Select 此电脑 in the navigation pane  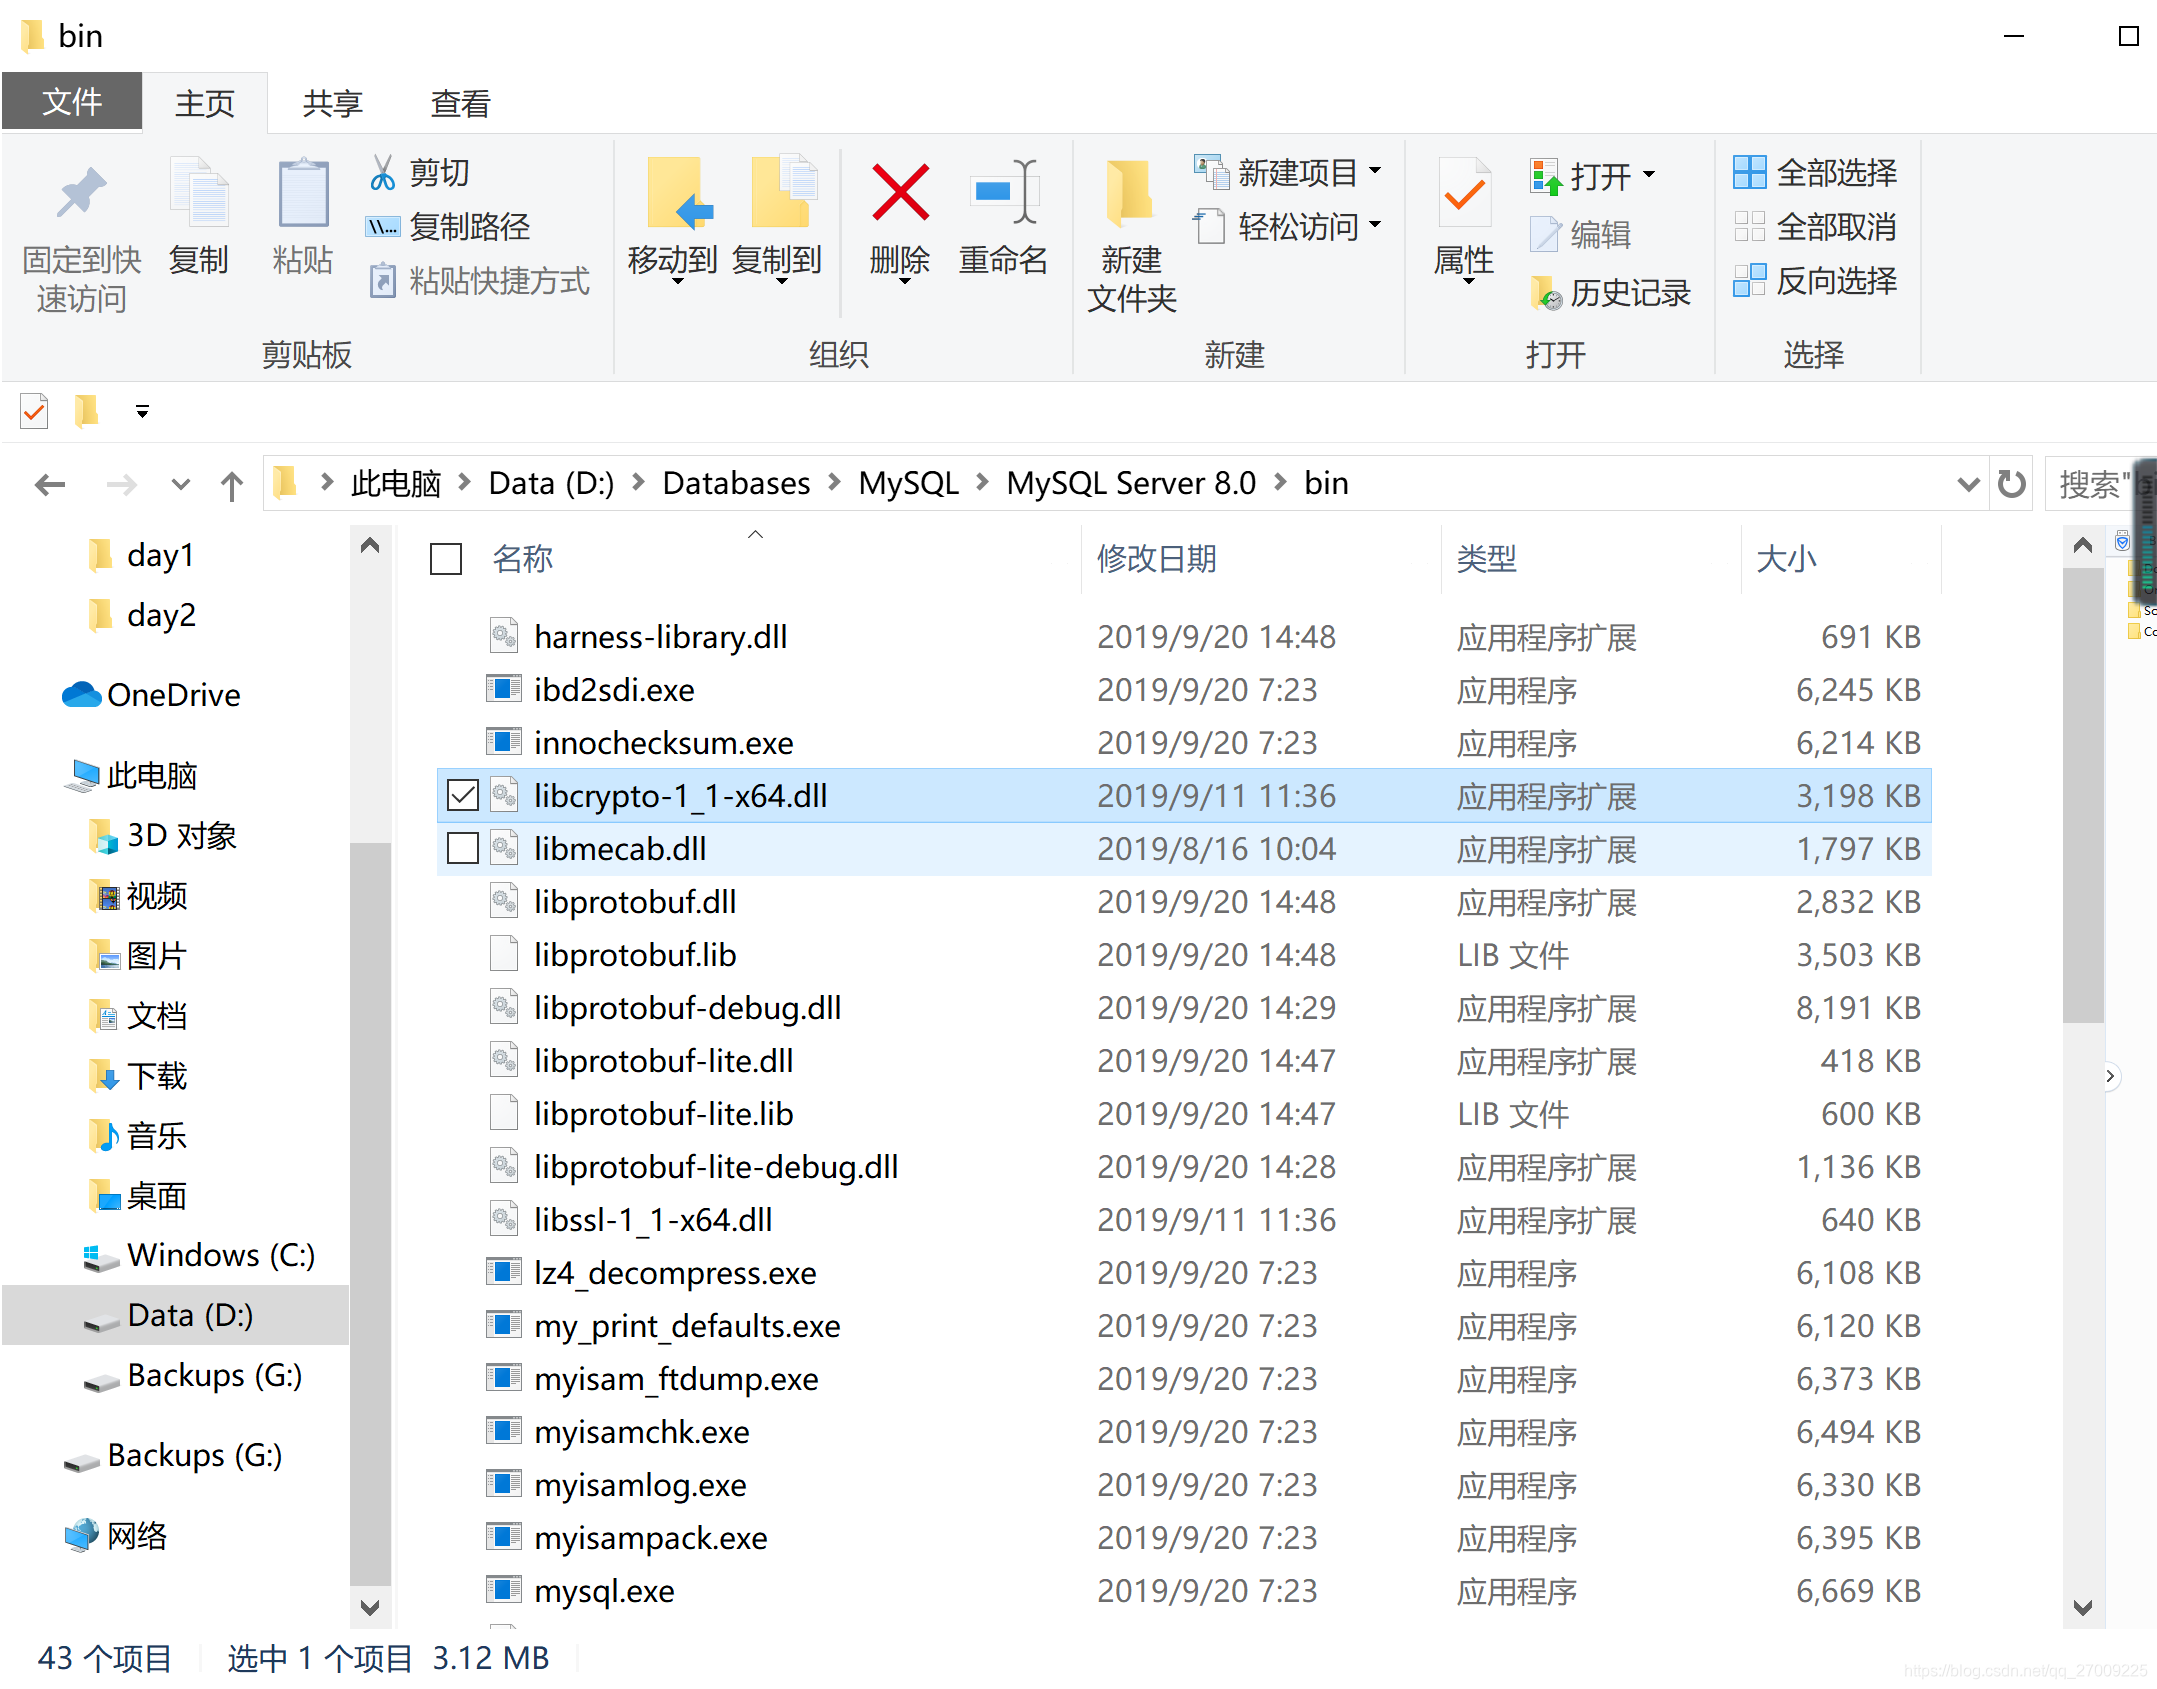(x=130, y=775)
